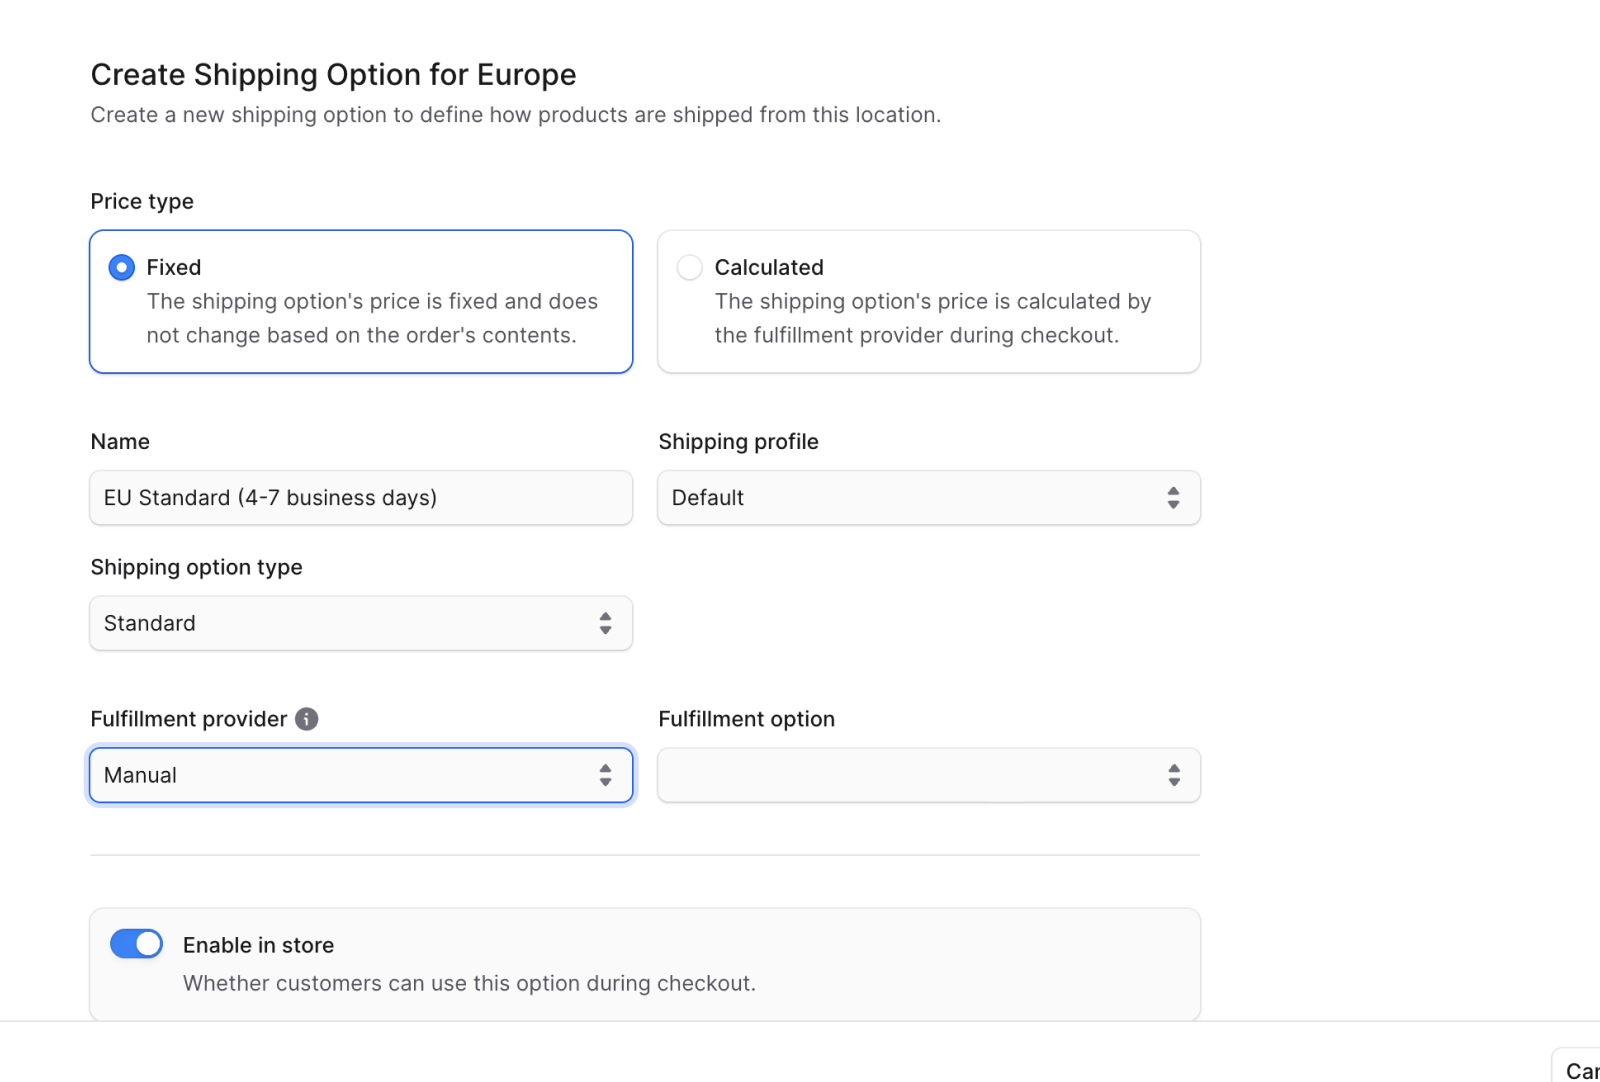The image size is (1600, 1082).
Task: Disable the Enable in store toggle
Action: (x=136, y=944)
